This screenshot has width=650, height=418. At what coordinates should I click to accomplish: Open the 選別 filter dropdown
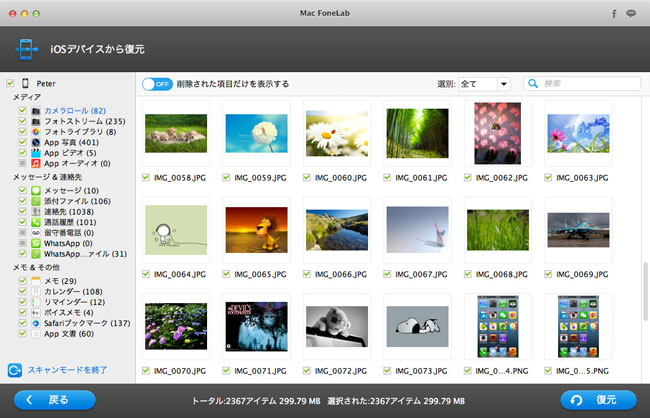tap(487, 84)
